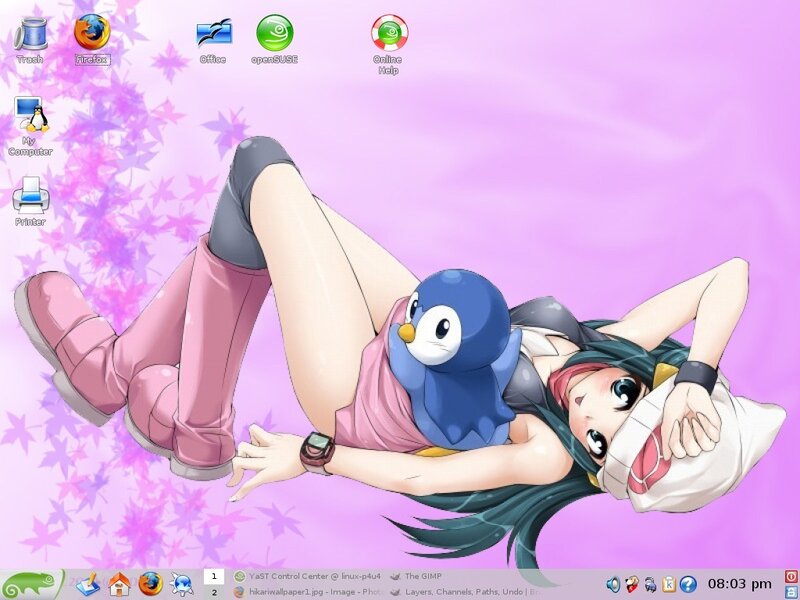Click the blue question mark help tray icon

[688, 584]
